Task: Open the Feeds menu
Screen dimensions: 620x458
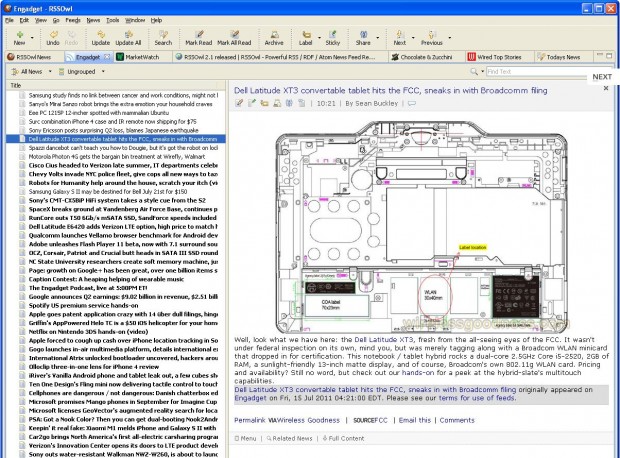Action: pos(73,20)
